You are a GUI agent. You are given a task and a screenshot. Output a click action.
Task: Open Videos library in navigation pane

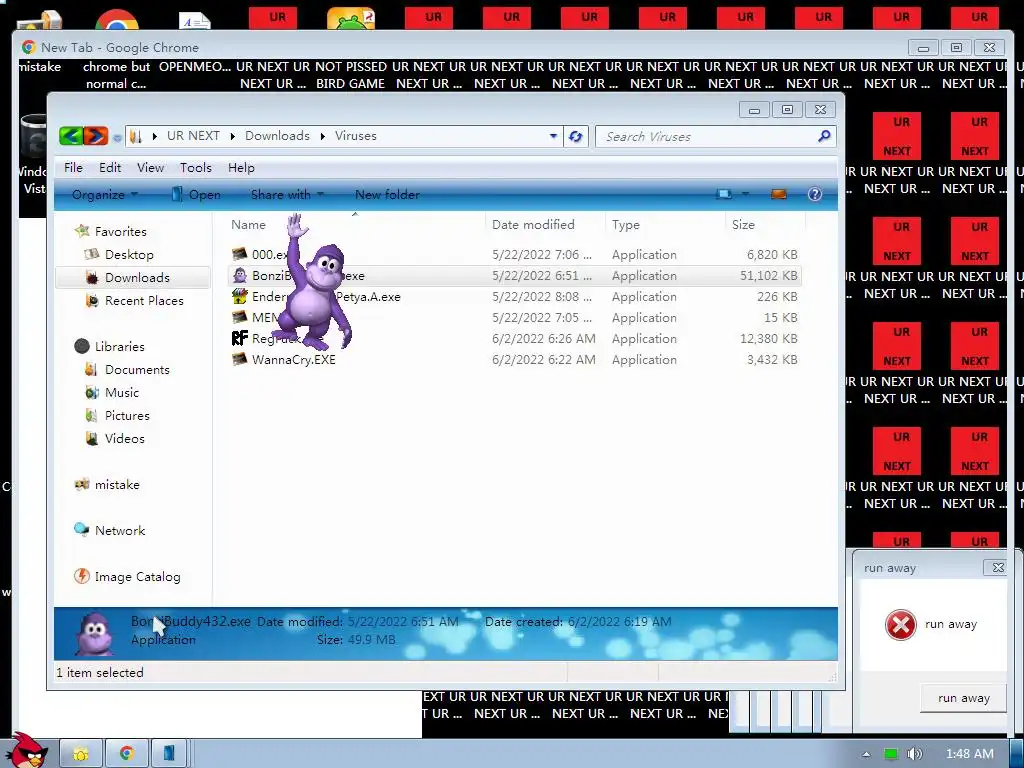tap(124, 438)
